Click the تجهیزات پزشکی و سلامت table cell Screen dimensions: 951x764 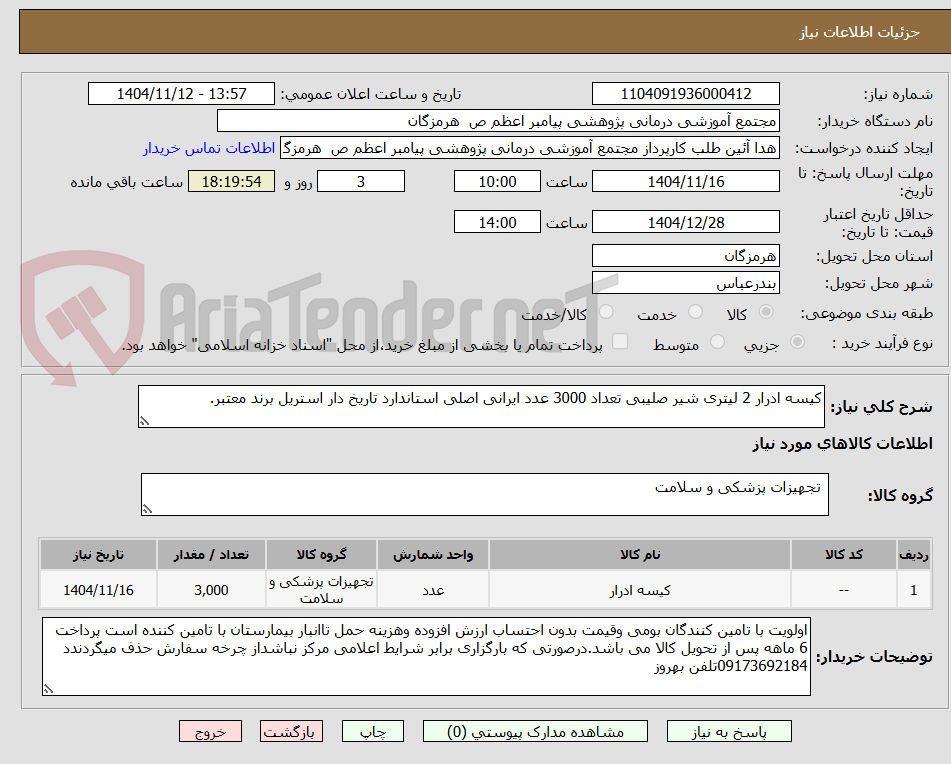coord(321,590)
